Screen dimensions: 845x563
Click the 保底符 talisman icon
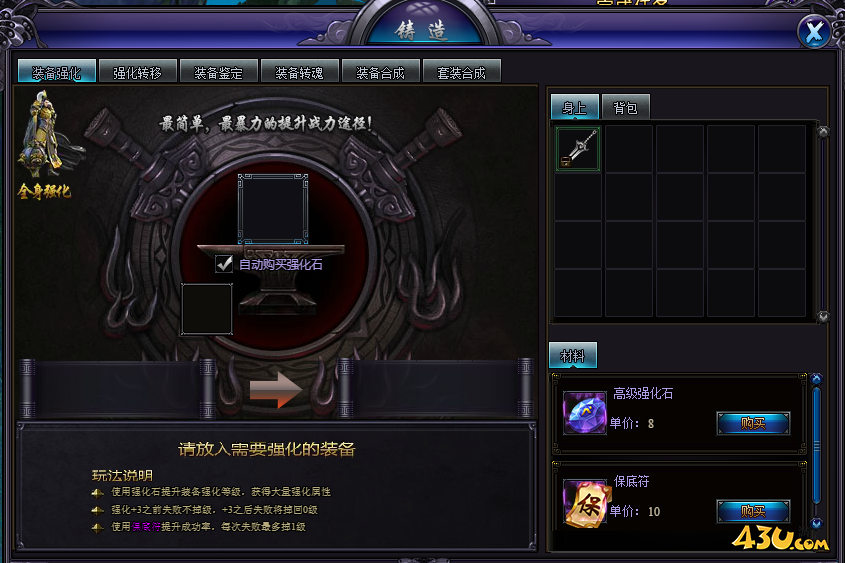point(584,502)
